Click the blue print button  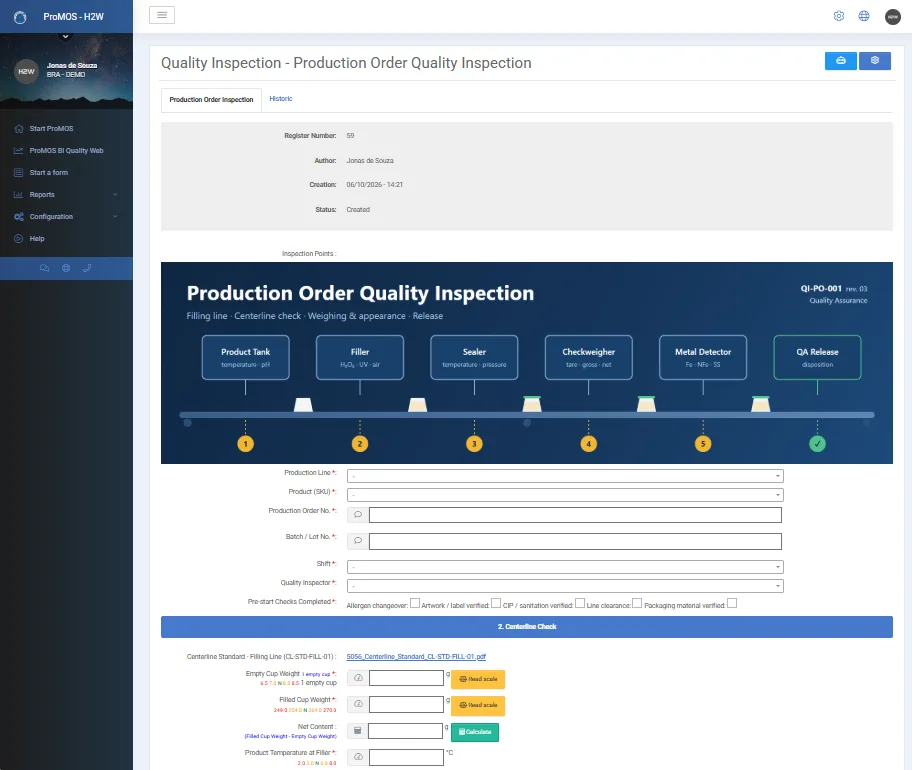(840, 60)
